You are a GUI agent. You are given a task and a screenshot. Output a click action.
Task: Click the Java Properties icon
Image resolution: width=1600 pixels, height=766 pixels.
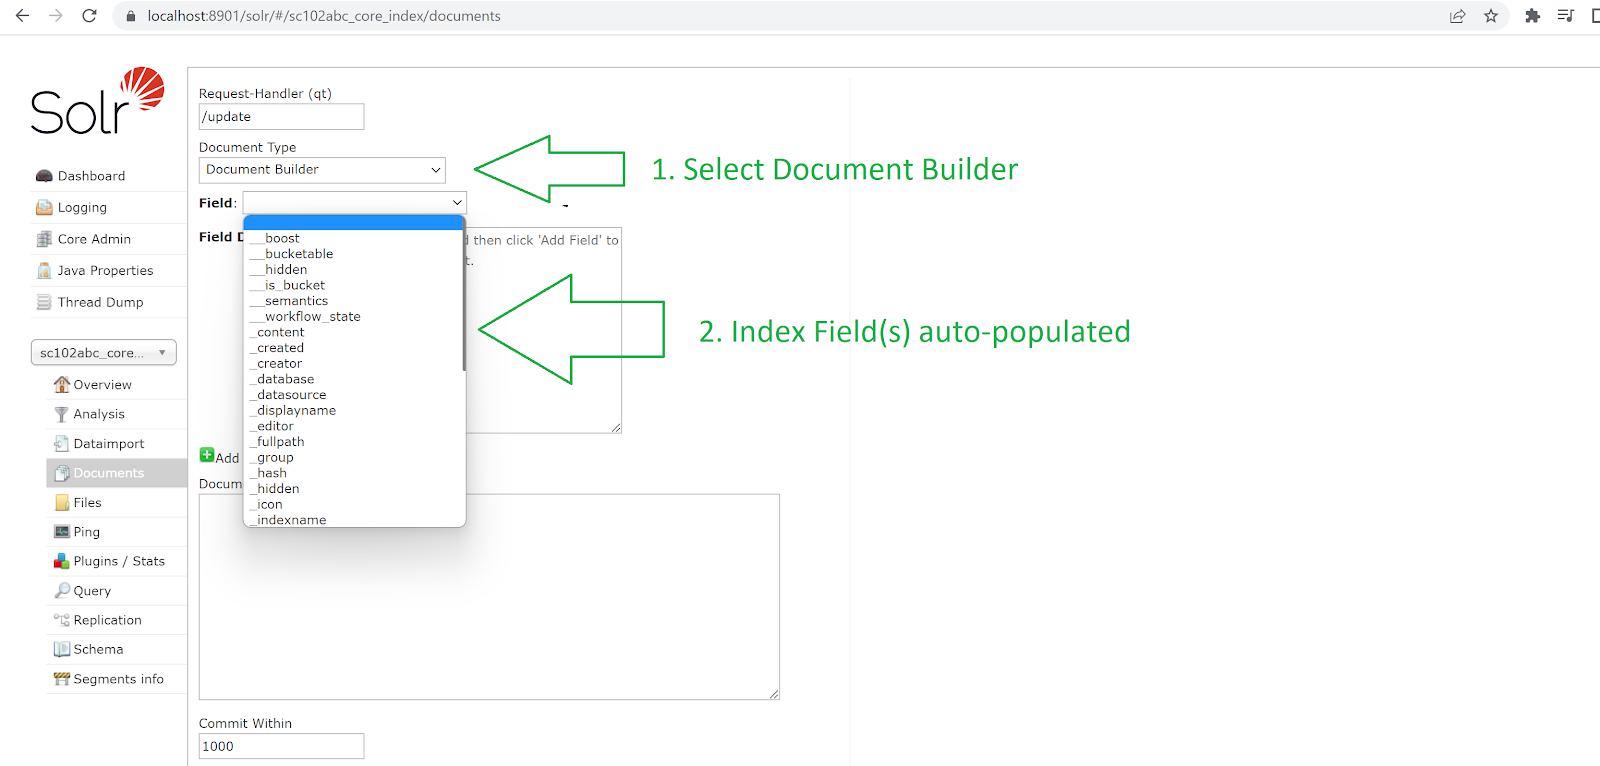click(x=44, y=270)
